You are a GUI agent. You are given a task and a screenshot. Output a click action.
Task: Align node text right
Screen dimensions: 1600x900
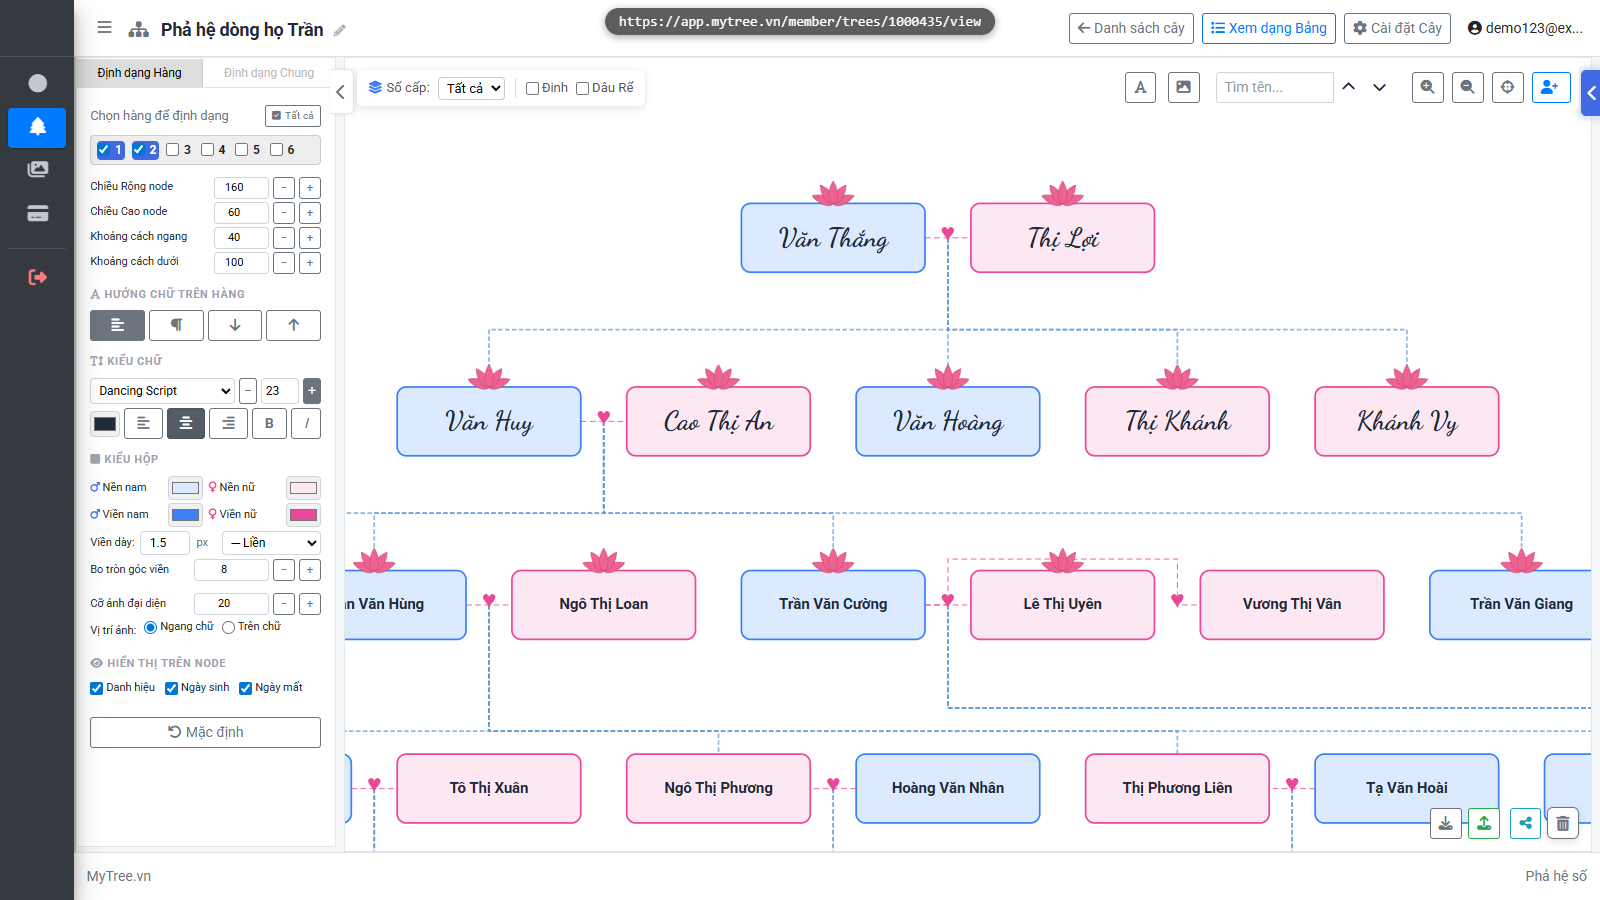tap(228, 423)
